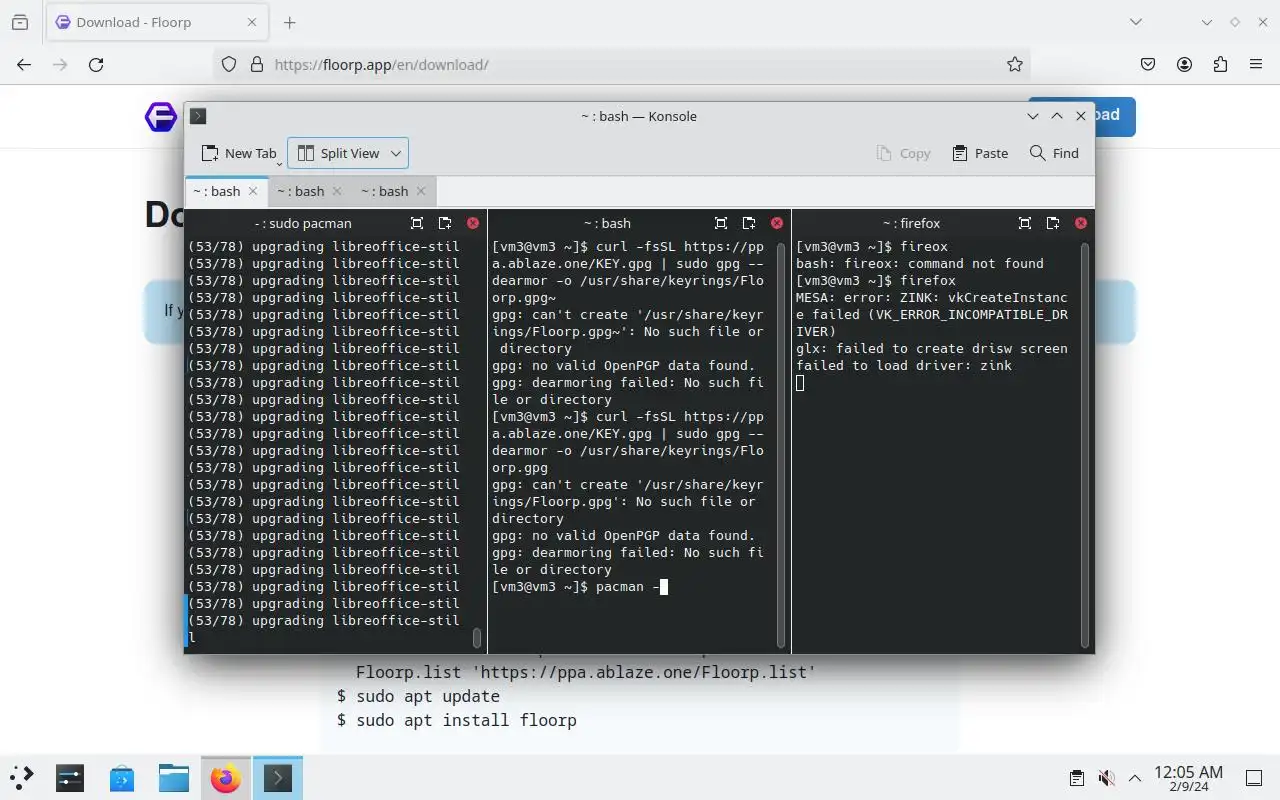The height and width of the screenshot is (800, 1280).
Task: Switch to Konsole in the taskbar
Action: click(x=278, y=777)
